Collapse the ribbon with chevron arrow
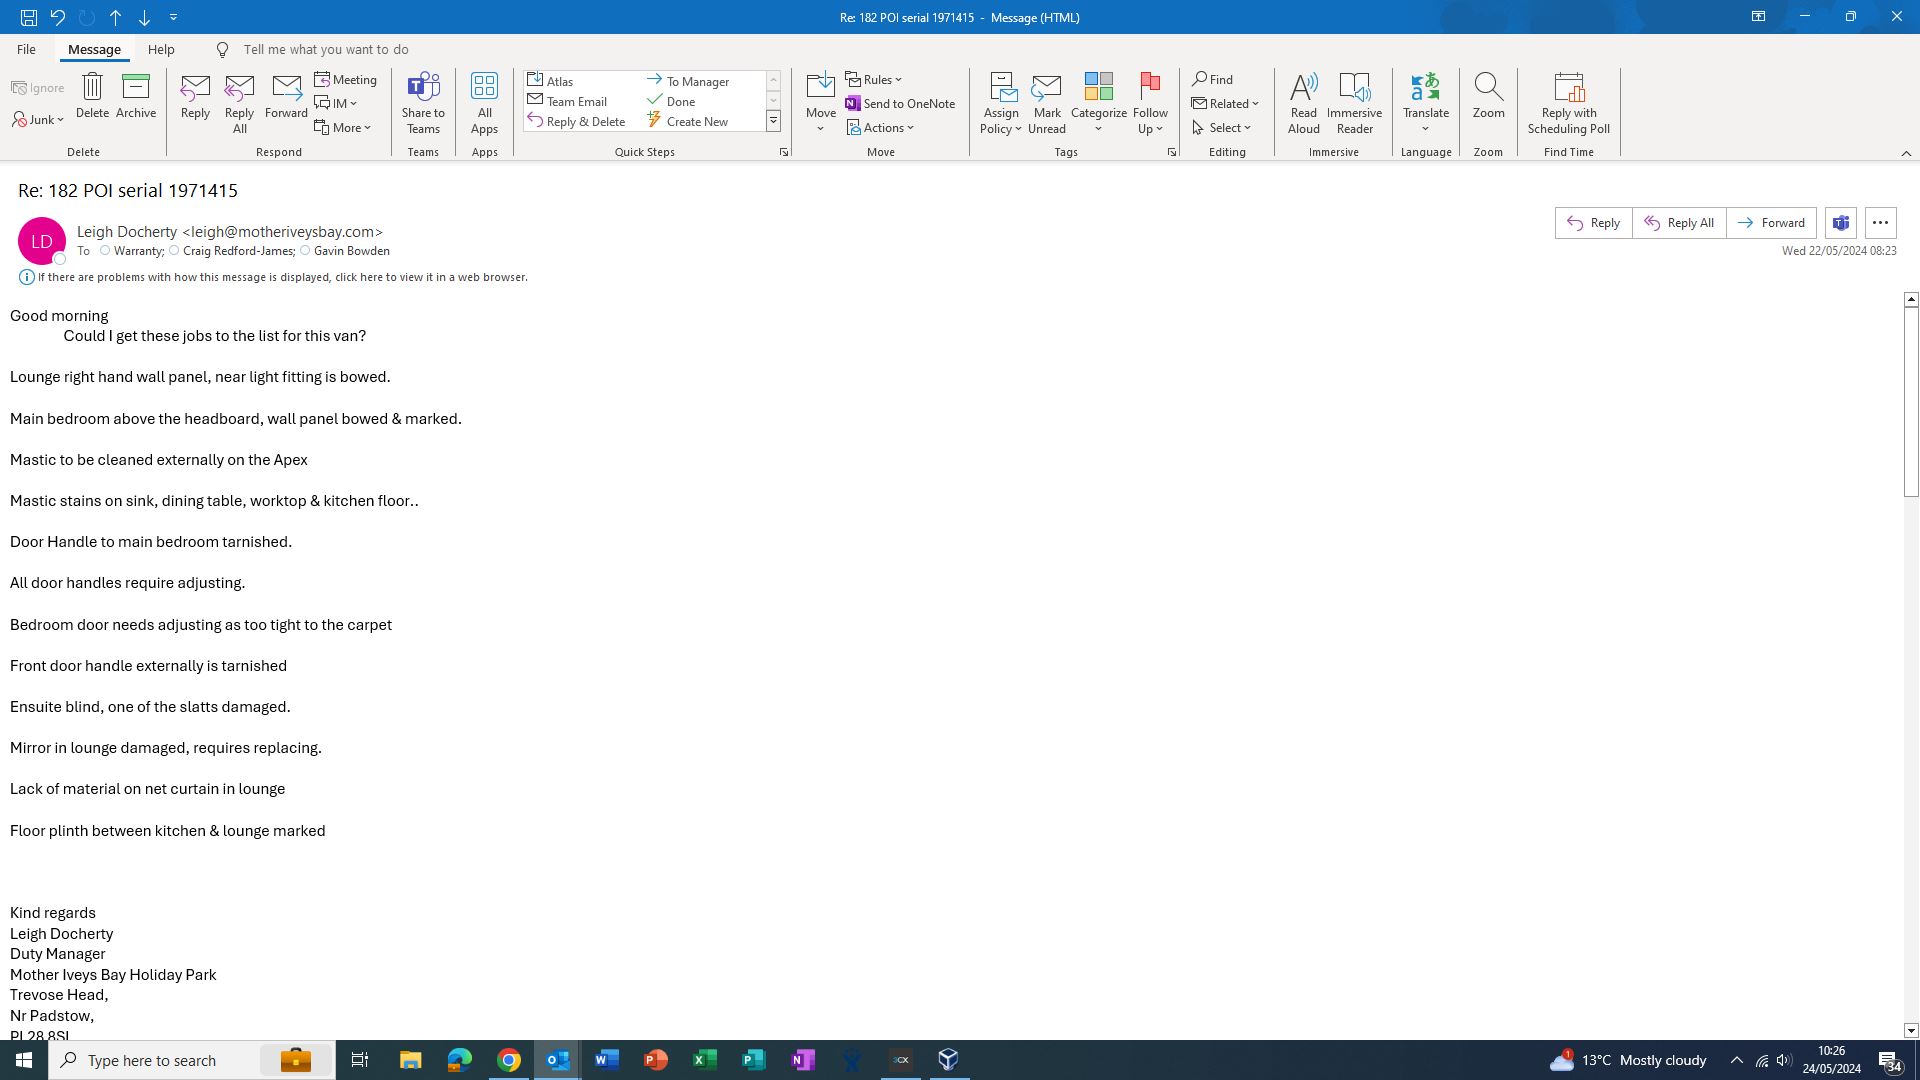1920x1080 pixels. coord(1906,153)
